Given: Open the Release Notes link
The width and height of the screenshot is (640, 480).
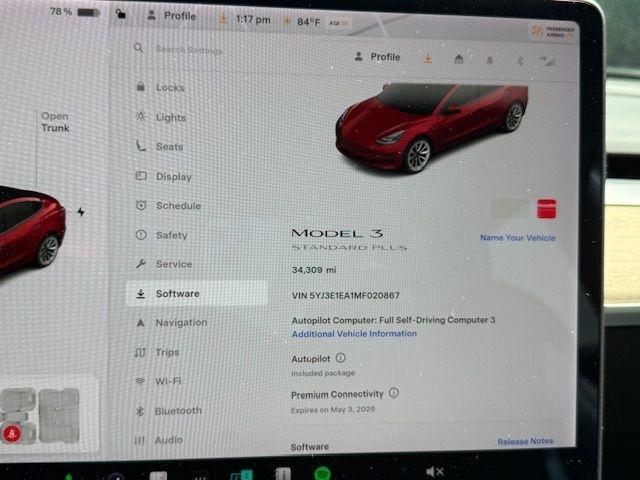Looking at the screenshot, I should pos(525,442).
